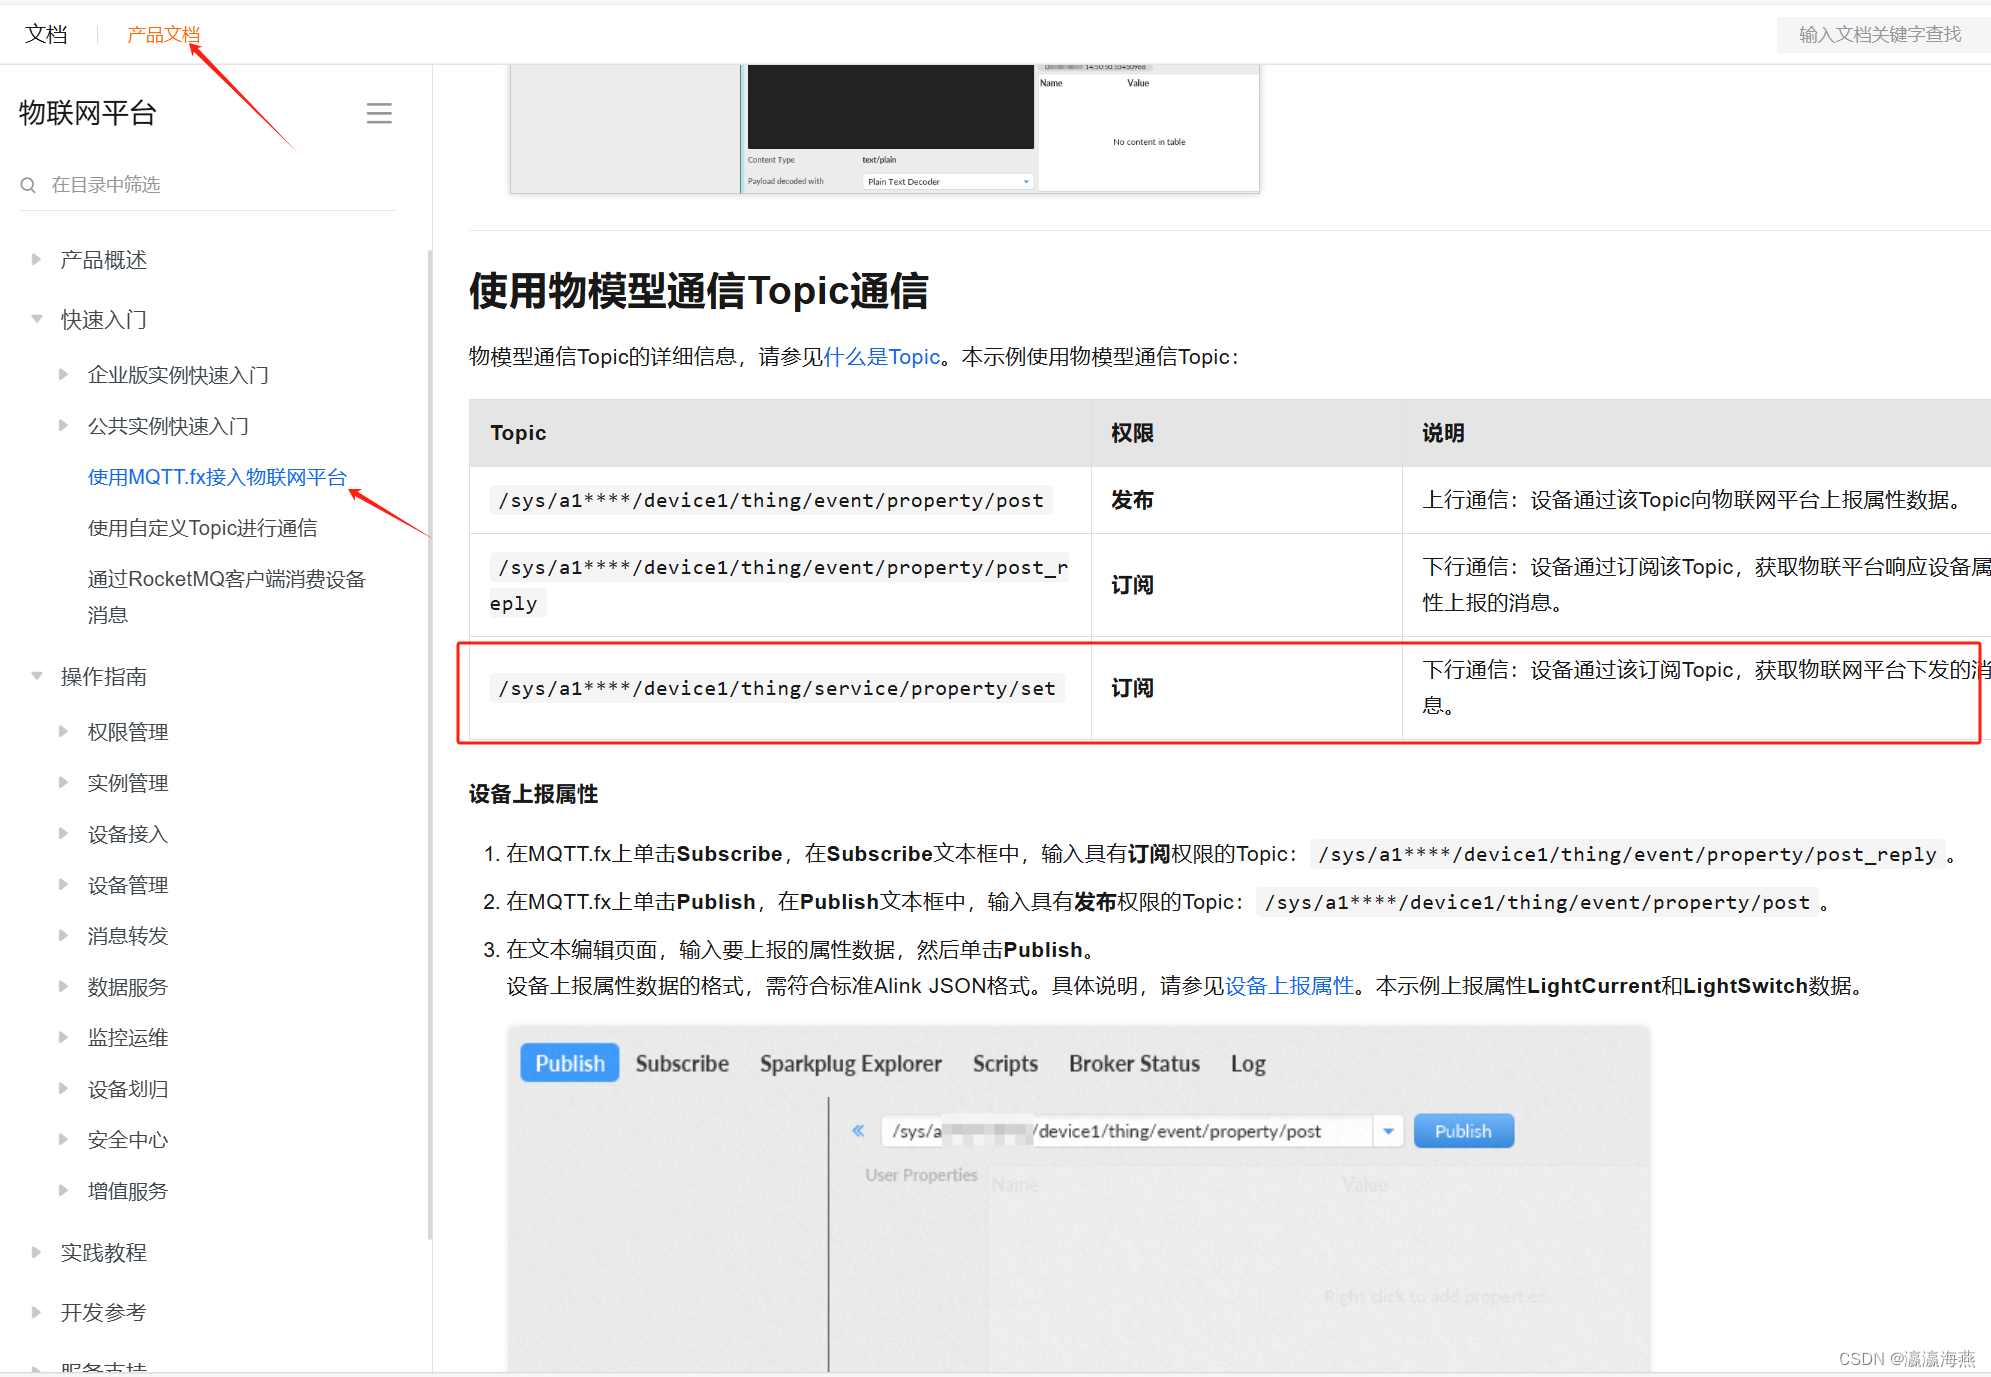Select 产品文档 in the top navigation

(x=163, y=33)
